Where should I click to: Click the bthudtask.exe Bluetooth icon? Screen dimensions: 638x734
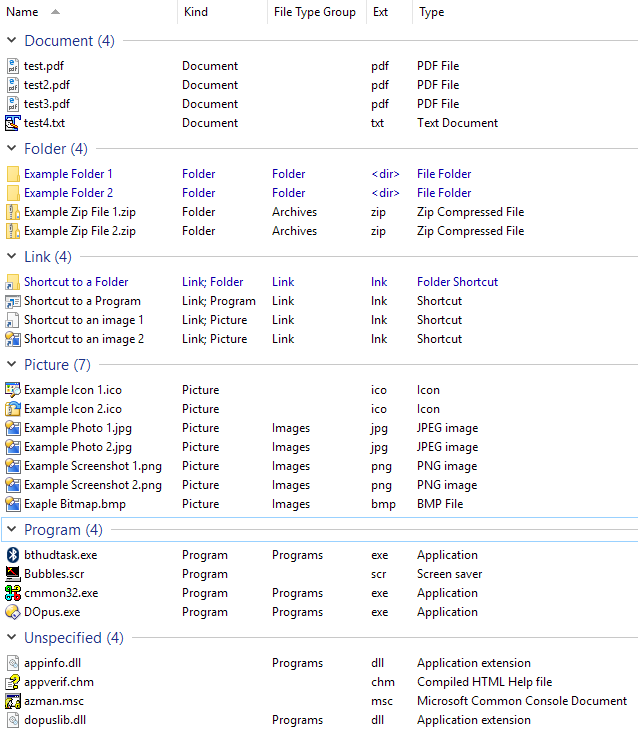coord(13,555)
